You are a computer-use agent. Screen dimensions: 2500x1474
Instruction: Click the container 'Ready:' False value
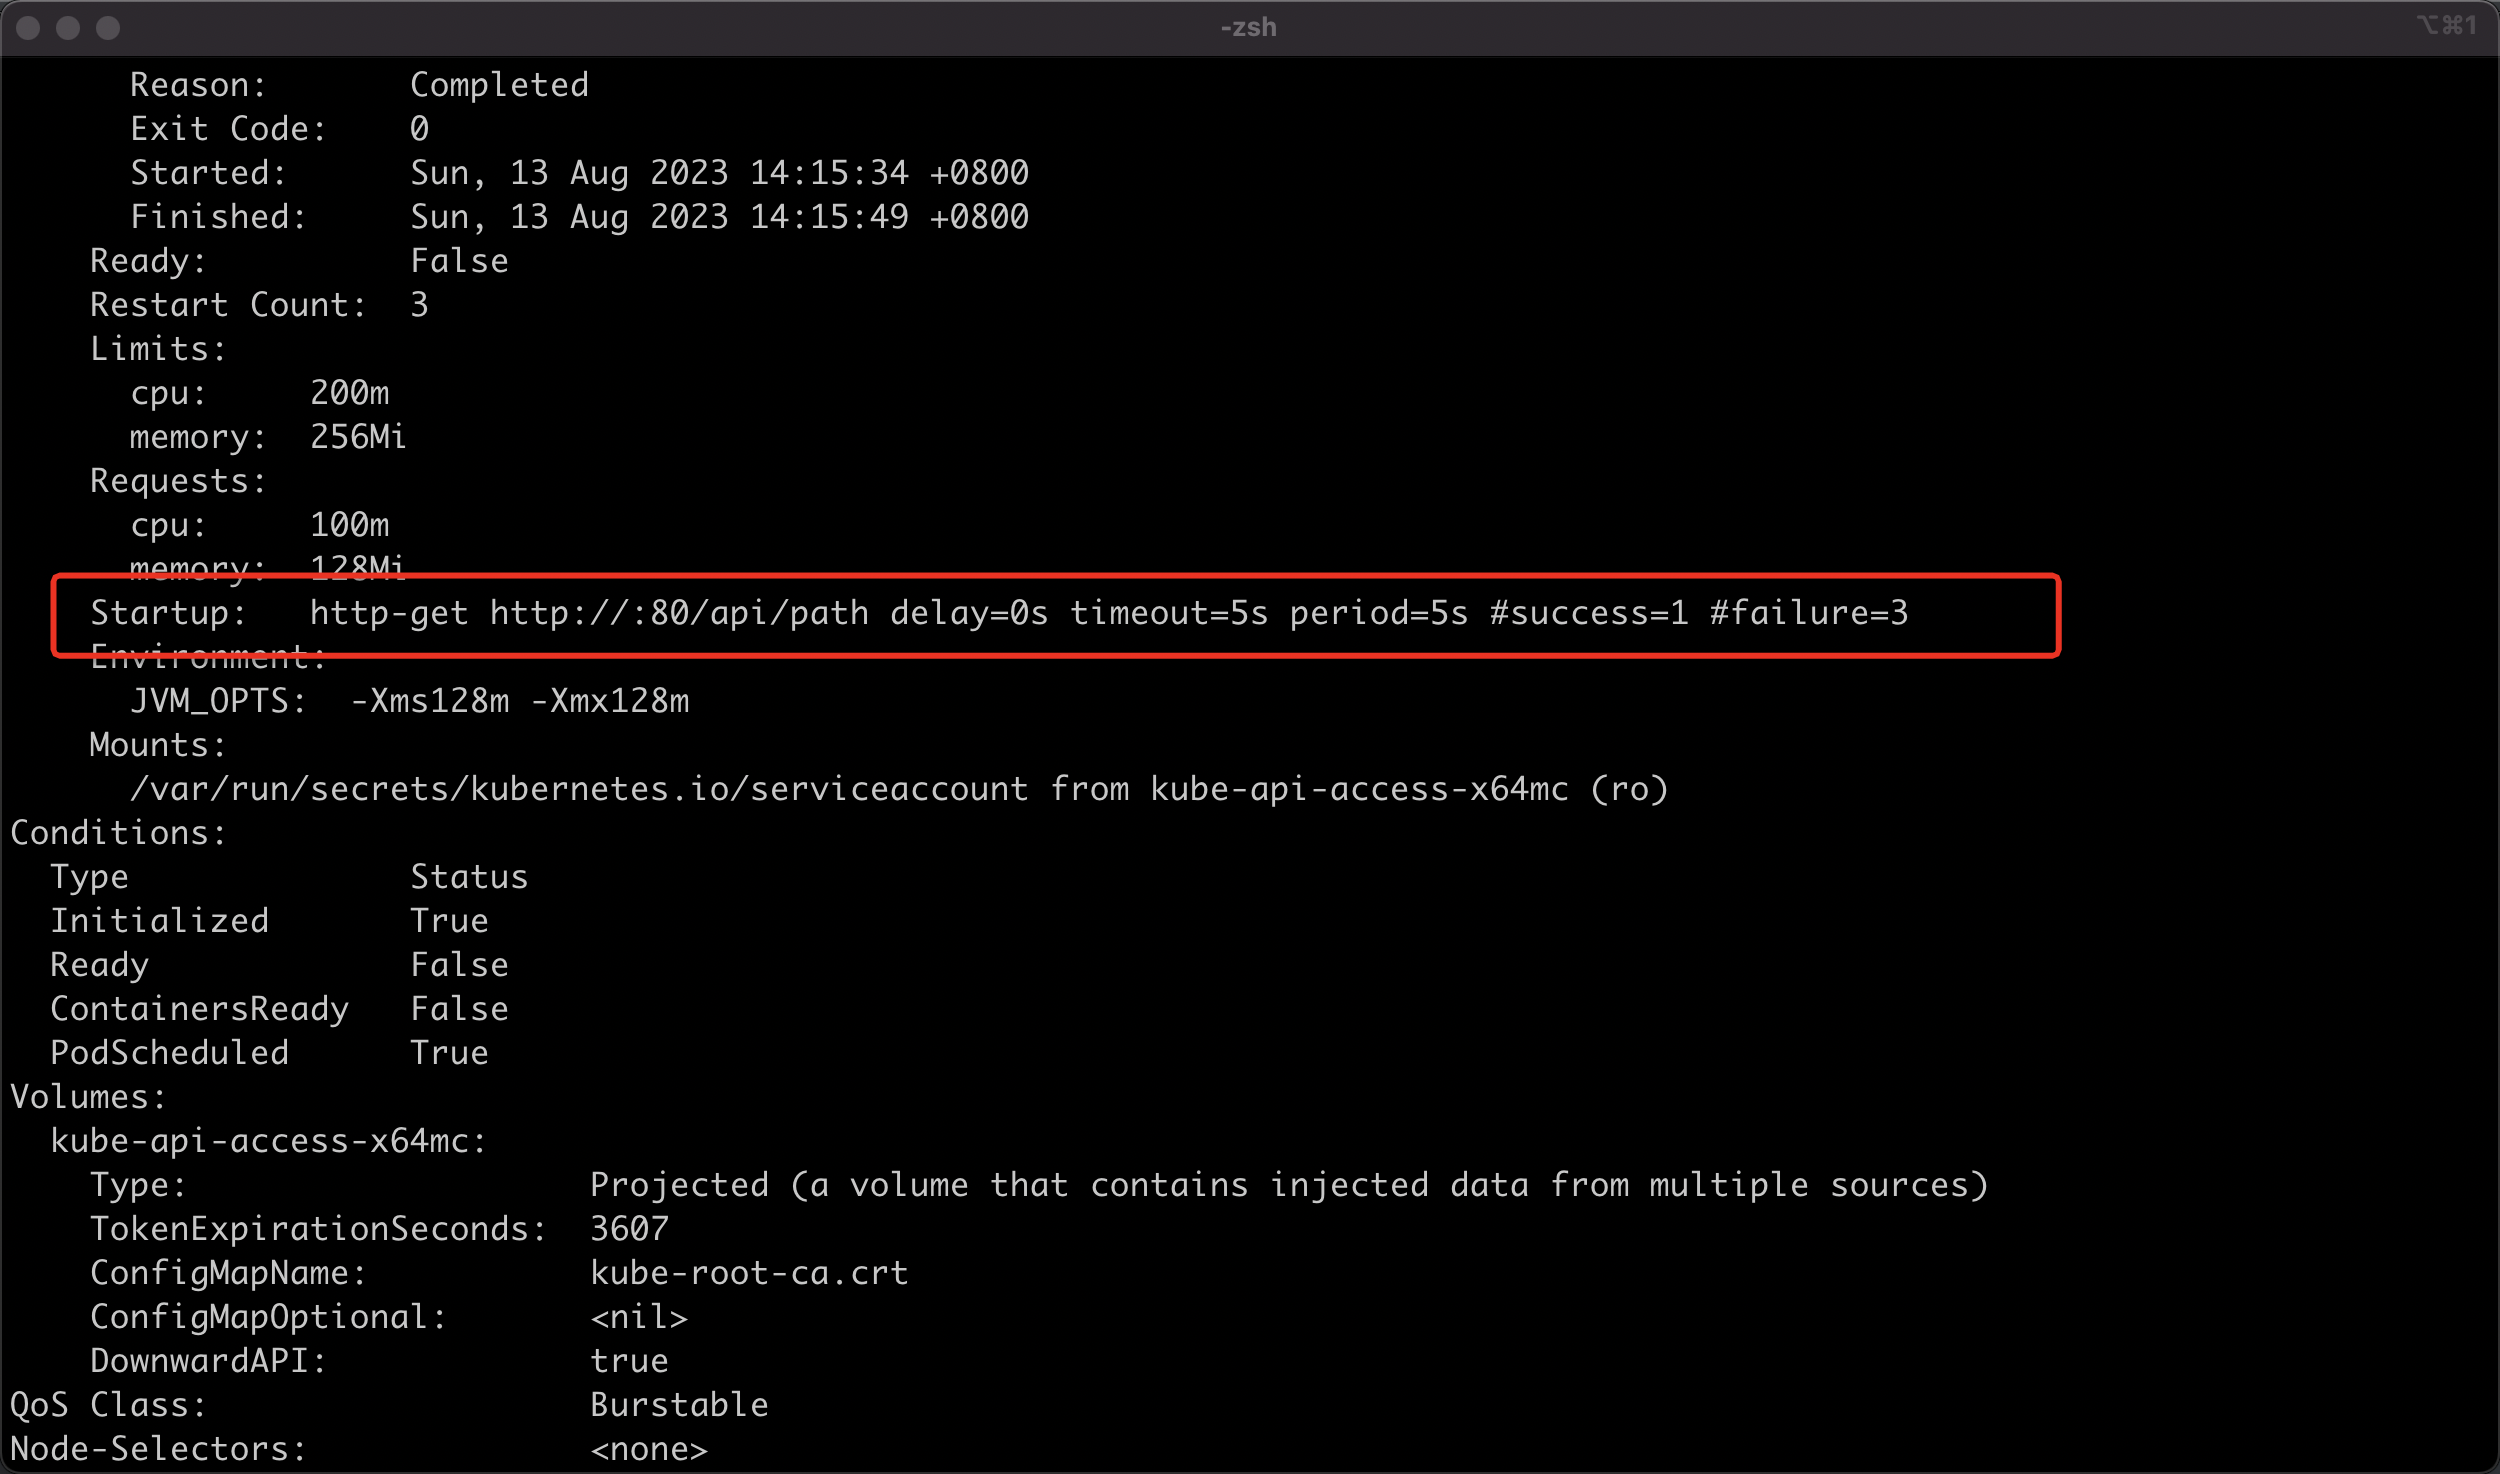pos(459,261)
